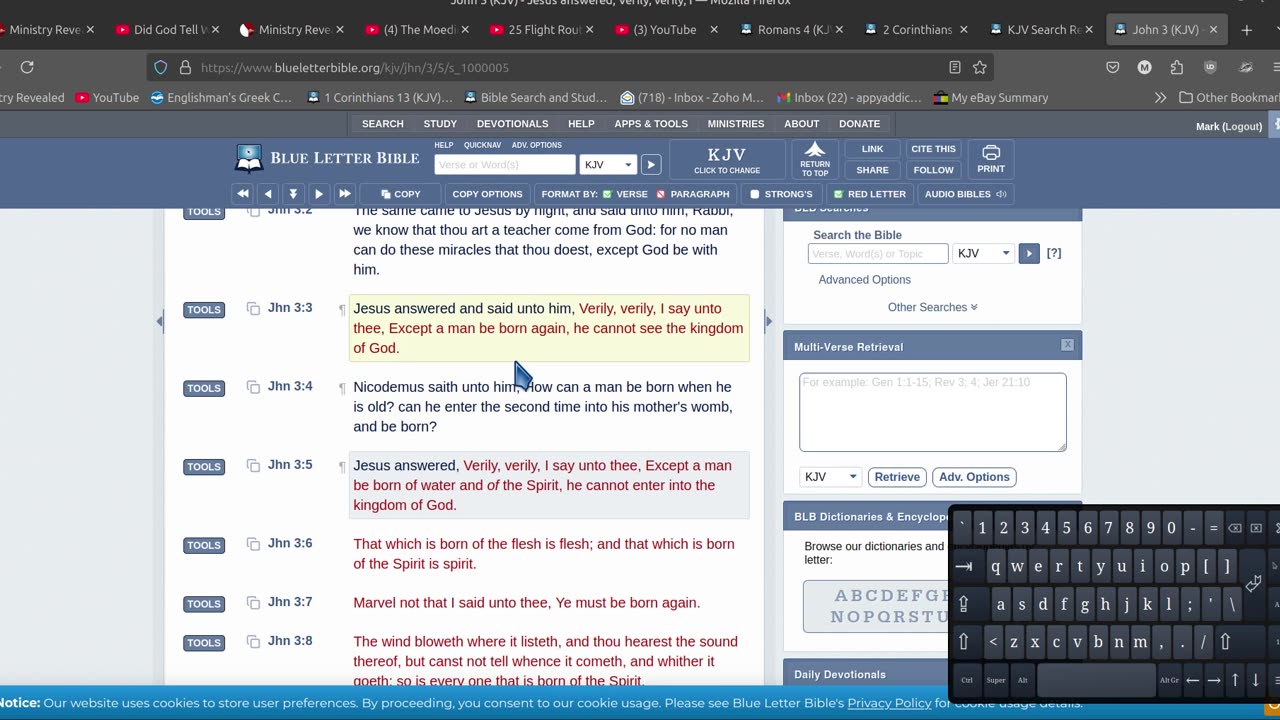Copy verse Jhn 3:6 icon
This screenshot has width=1280, height=720.
click(253, 544)
